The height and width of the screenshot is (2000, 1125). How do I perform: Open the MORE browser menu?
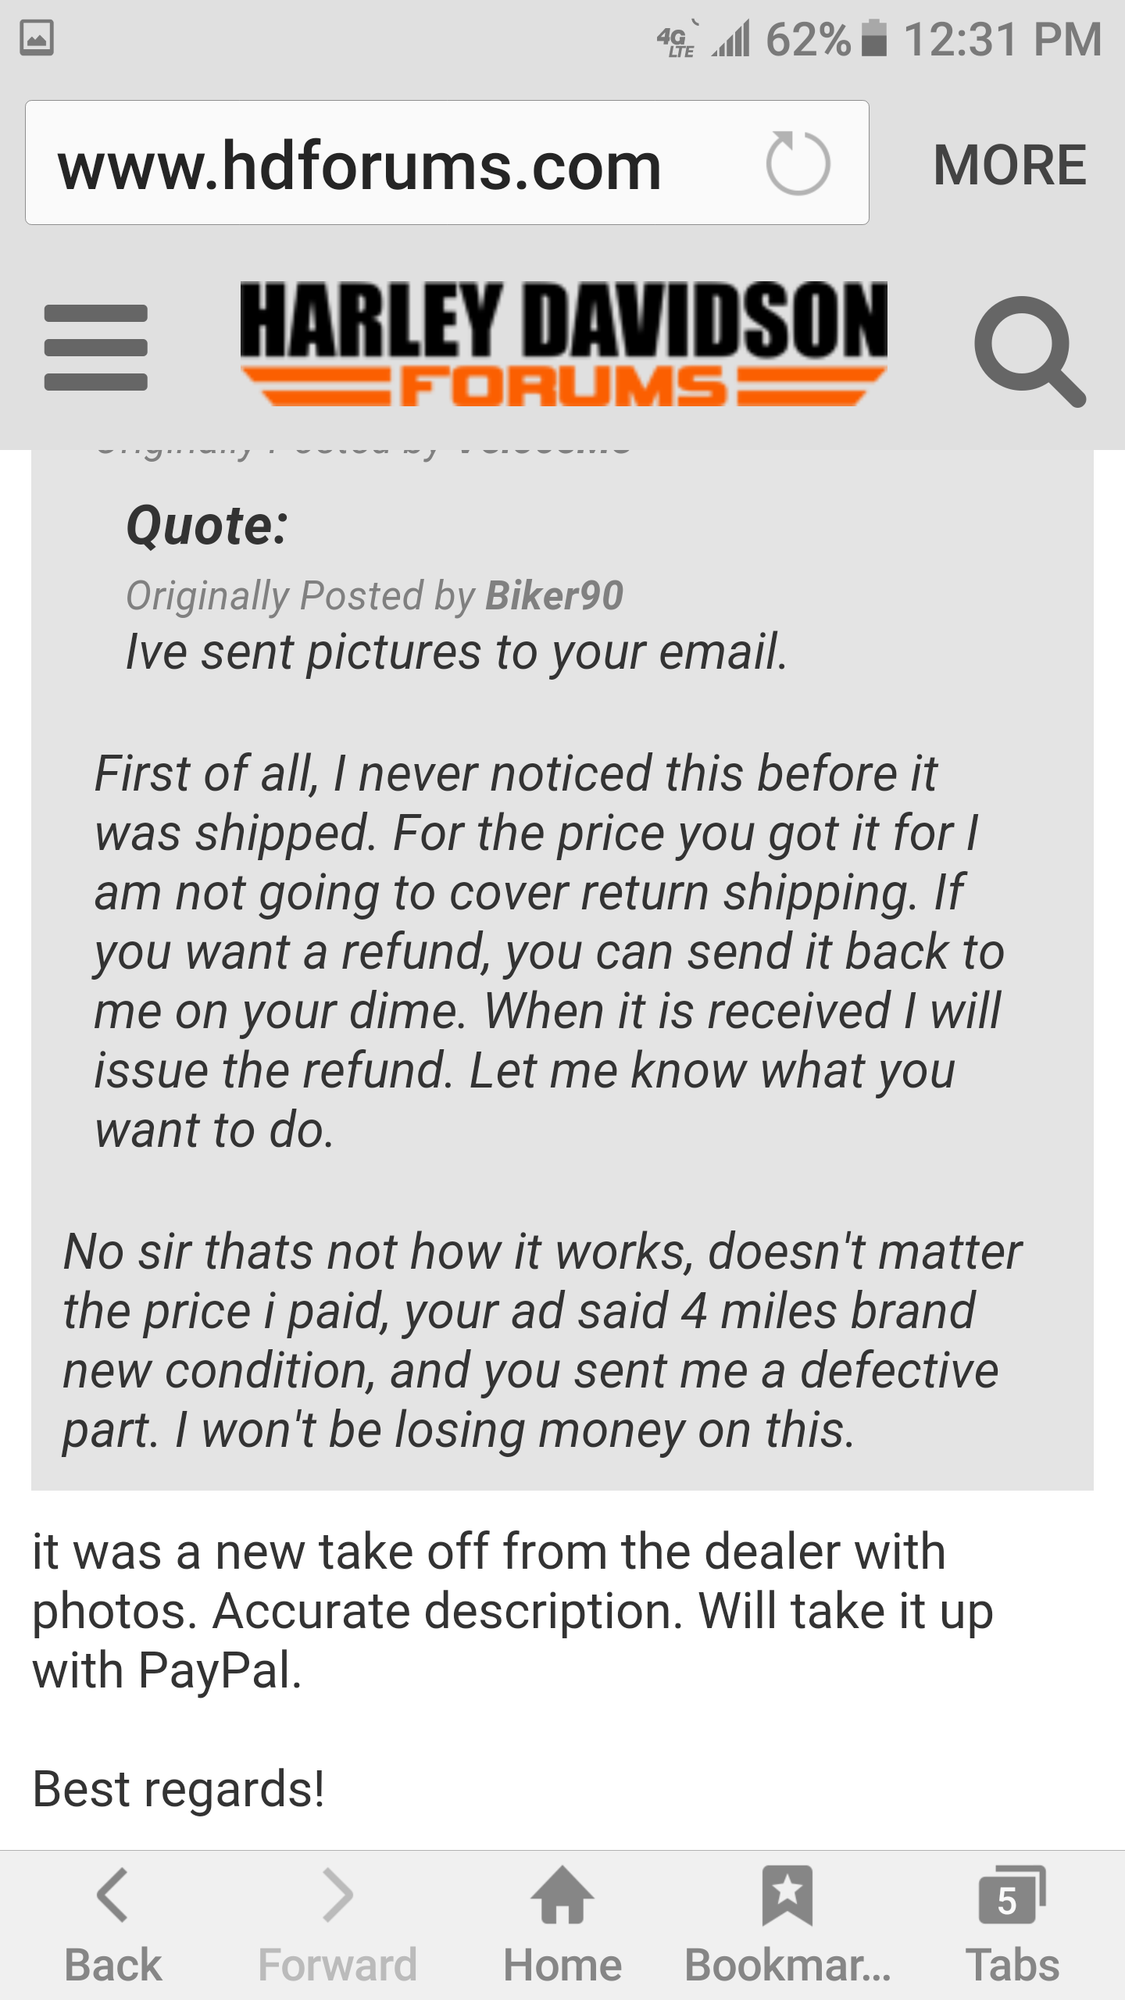1009,165
